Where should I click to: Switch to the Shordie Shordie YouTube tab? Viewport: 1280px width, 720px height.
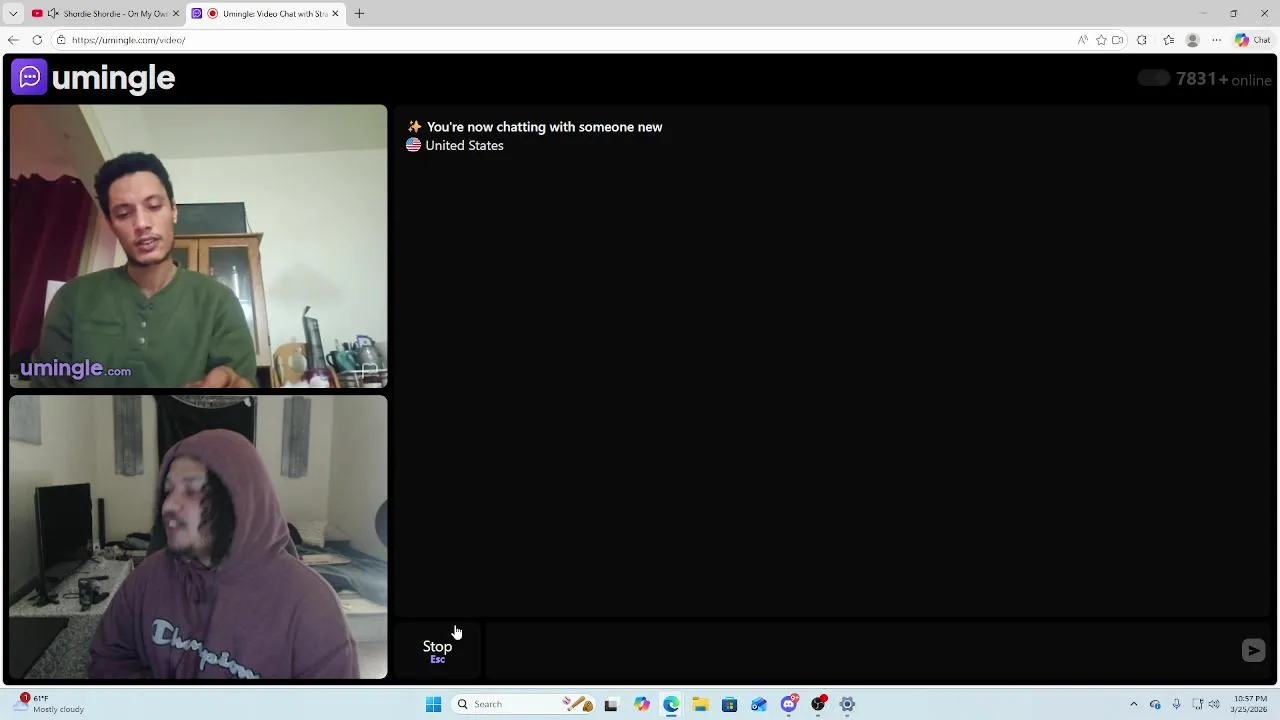coord(105,14)
